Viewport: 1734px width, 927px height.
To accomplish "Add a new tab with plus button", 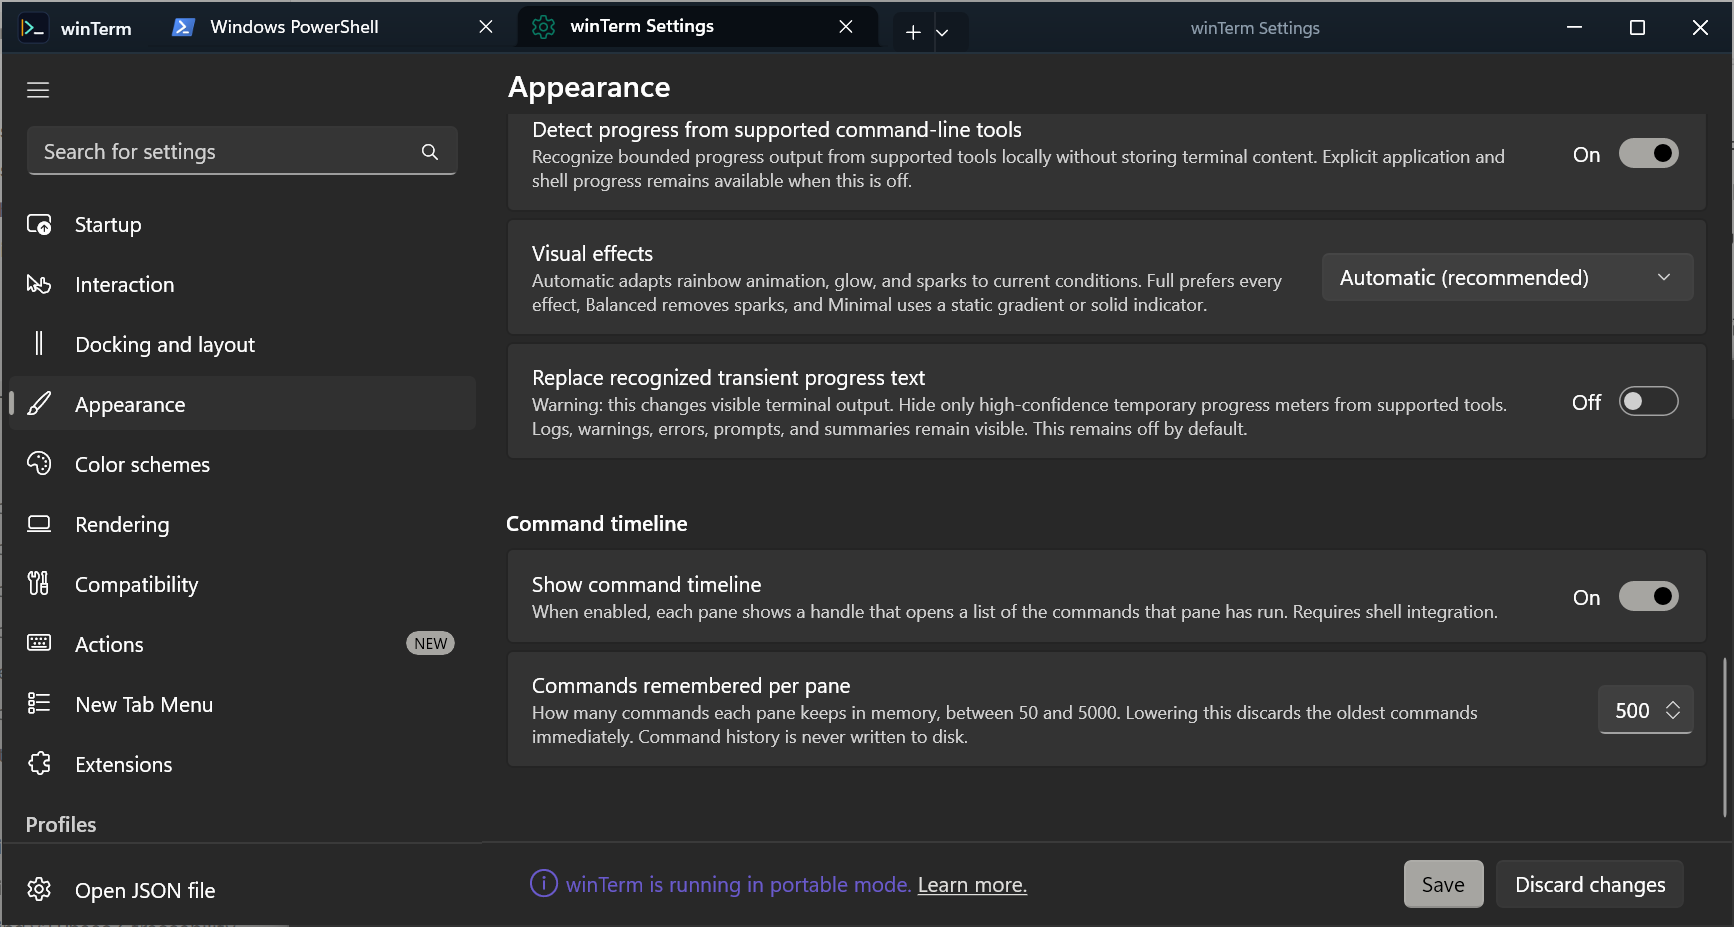I will pyautogui.click(x=913, y=32).
